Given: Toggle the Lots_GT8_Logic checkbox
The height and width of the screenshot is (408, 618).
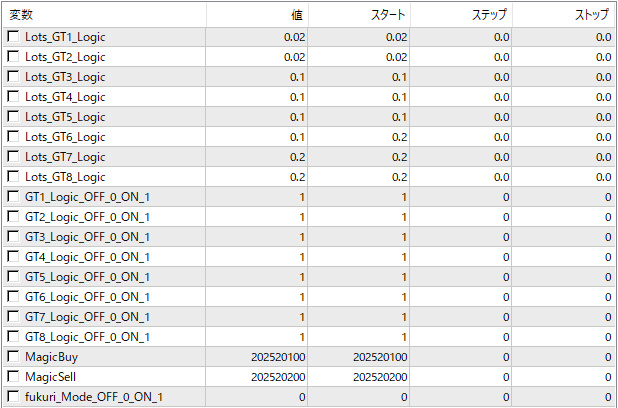Looking at the screenshot, I should 13,177.
